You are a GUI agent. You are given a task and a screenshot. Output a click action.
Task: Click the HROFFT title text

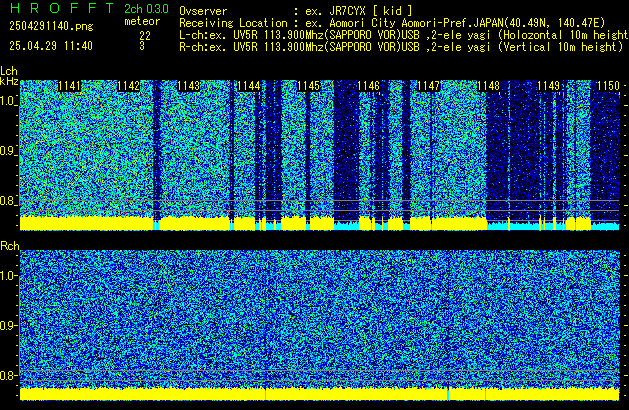[x=62, y=8]
